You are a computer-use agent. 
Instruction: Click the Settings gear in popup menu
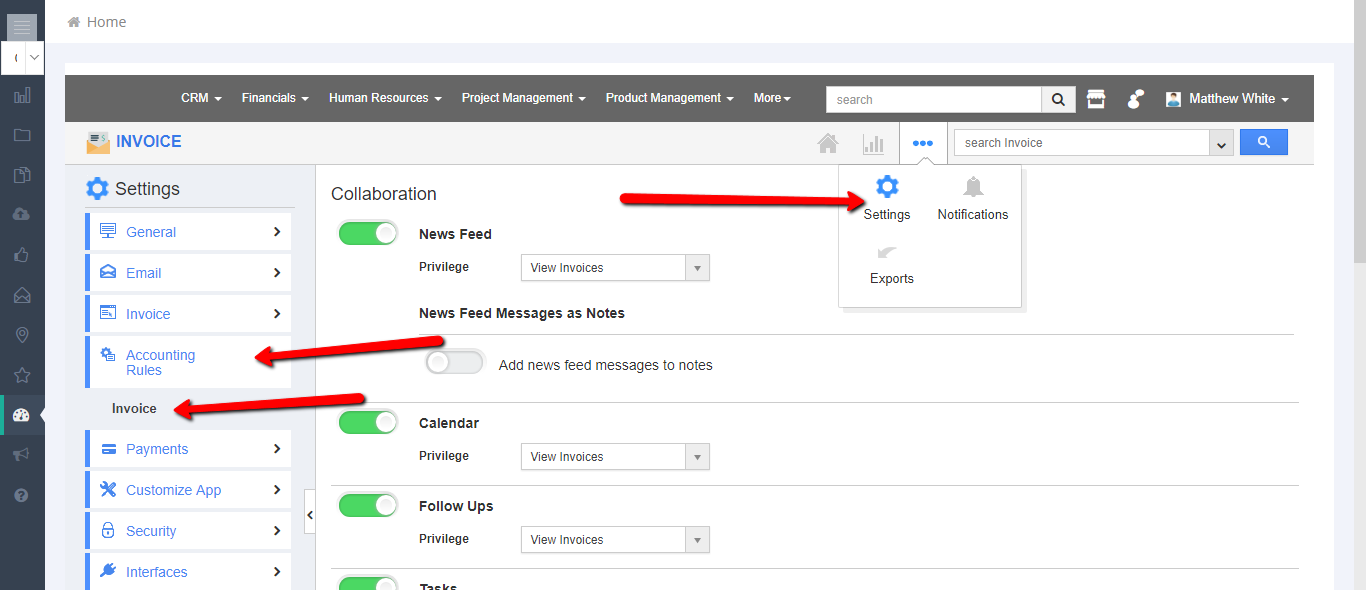(x=887, y=187)
